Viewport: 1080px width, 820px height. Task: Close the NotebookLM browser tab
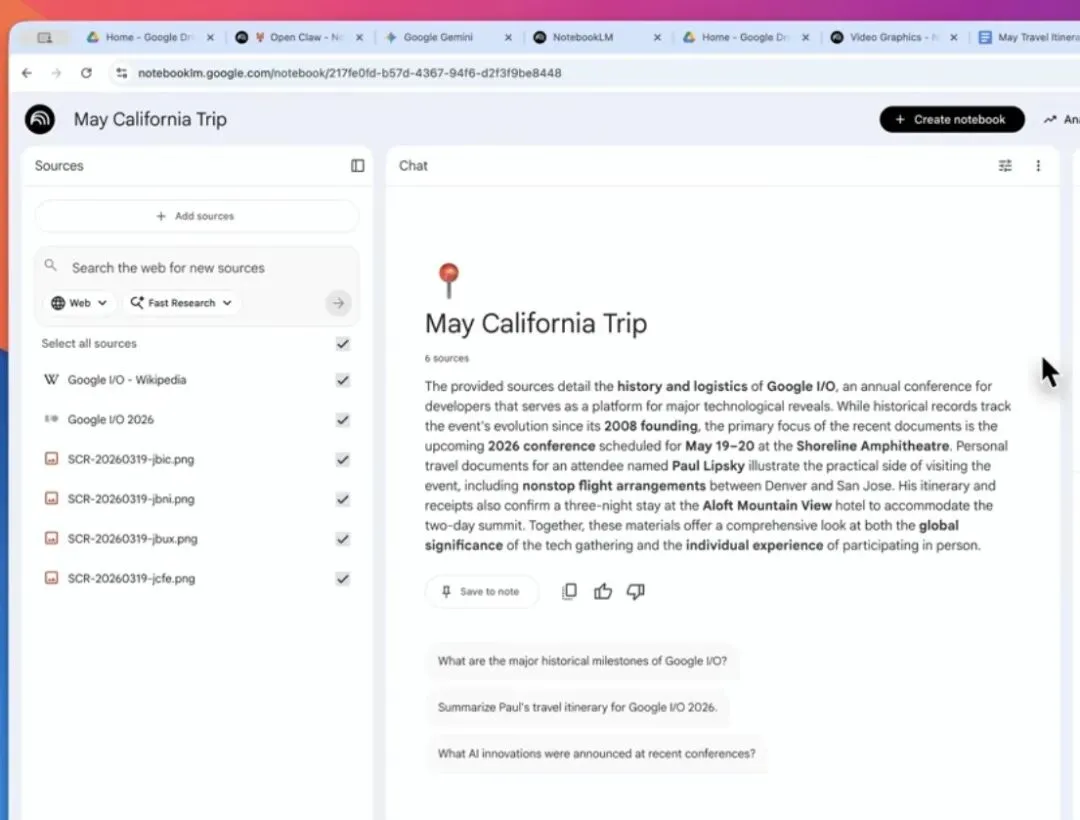click(x=657, y=37)
